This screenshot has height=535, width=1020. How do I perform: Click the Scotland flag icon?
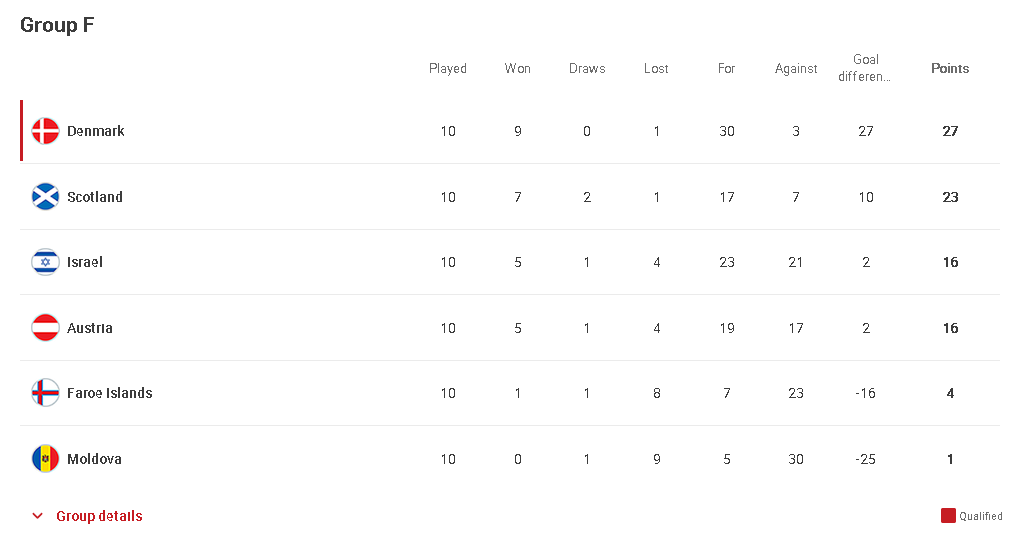pos(46,197)
